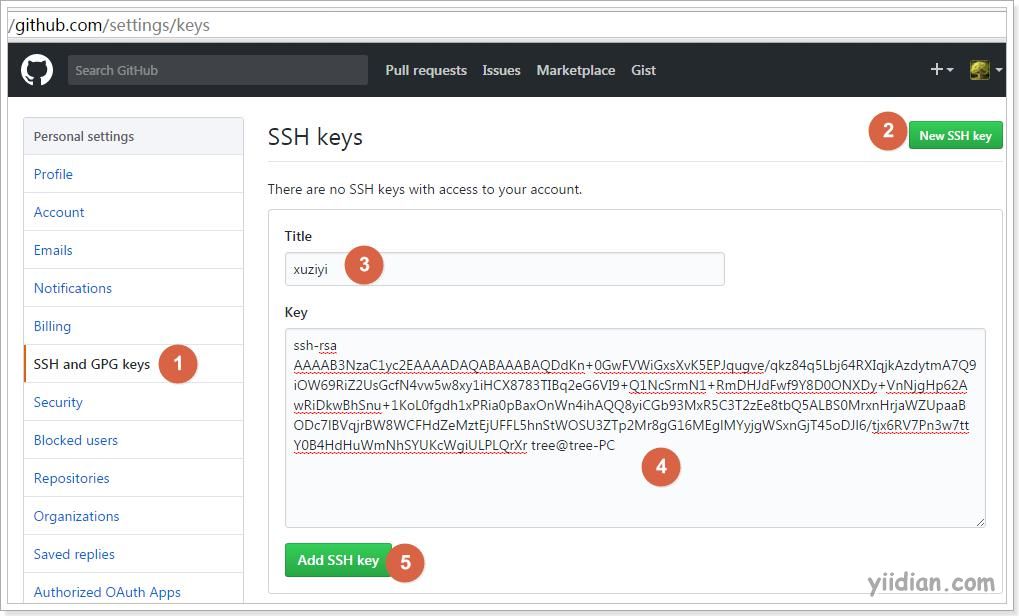Click the 'There are no SSH keys' message

[x=424, y=189]
